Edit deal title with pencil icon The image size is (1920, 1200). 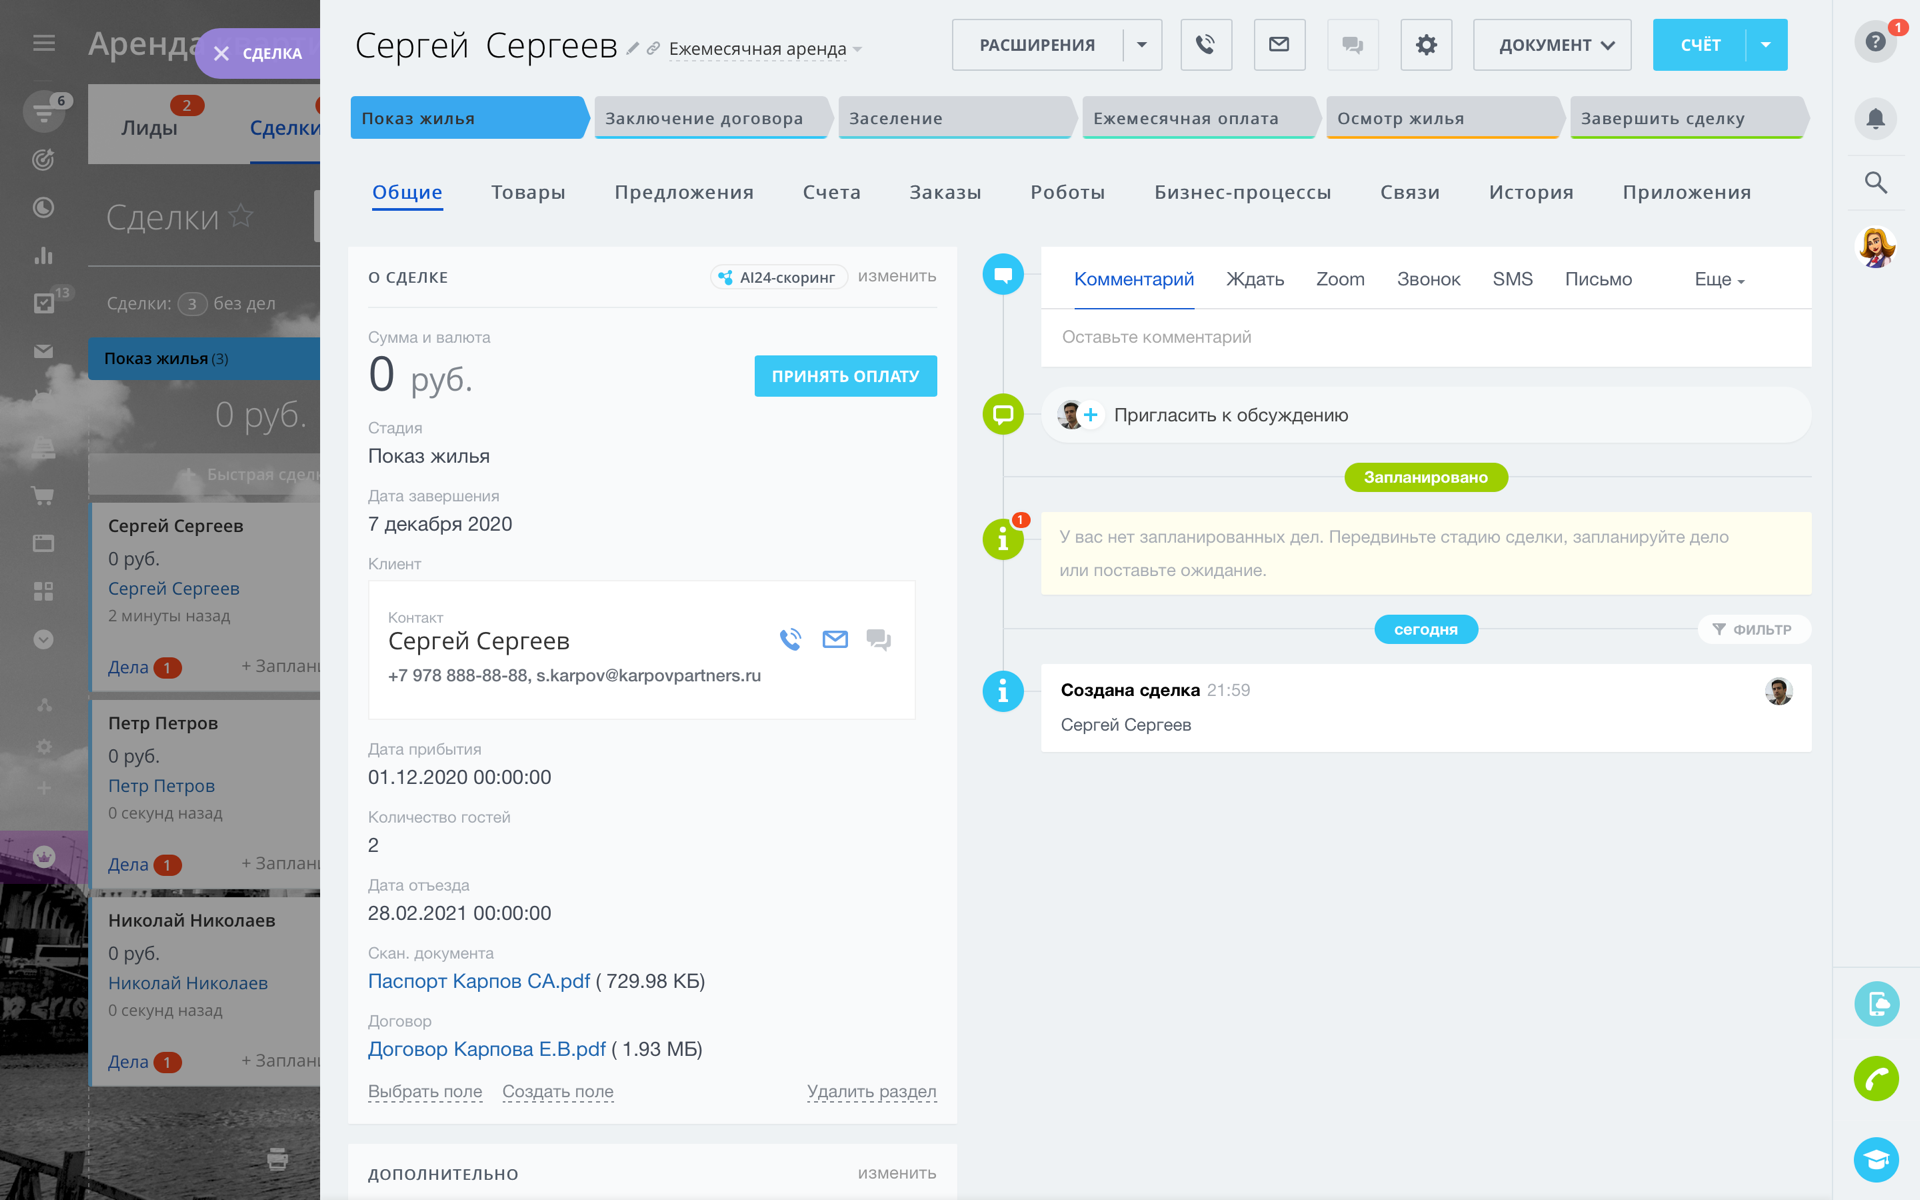pyautogui.click(x=632, y=48)
